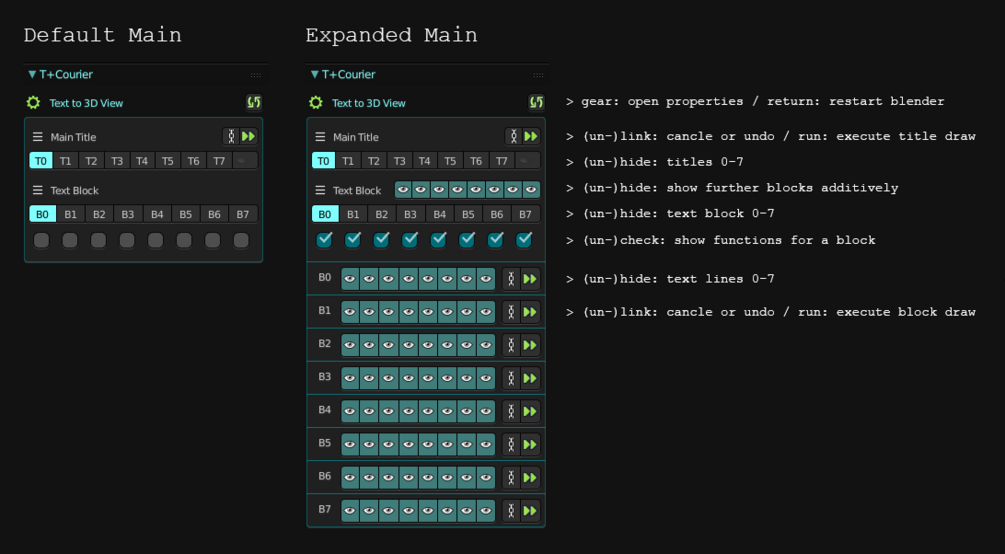Click the unlink icon in Default Main Title row
Screen dimensions: 1005x554
231,137
